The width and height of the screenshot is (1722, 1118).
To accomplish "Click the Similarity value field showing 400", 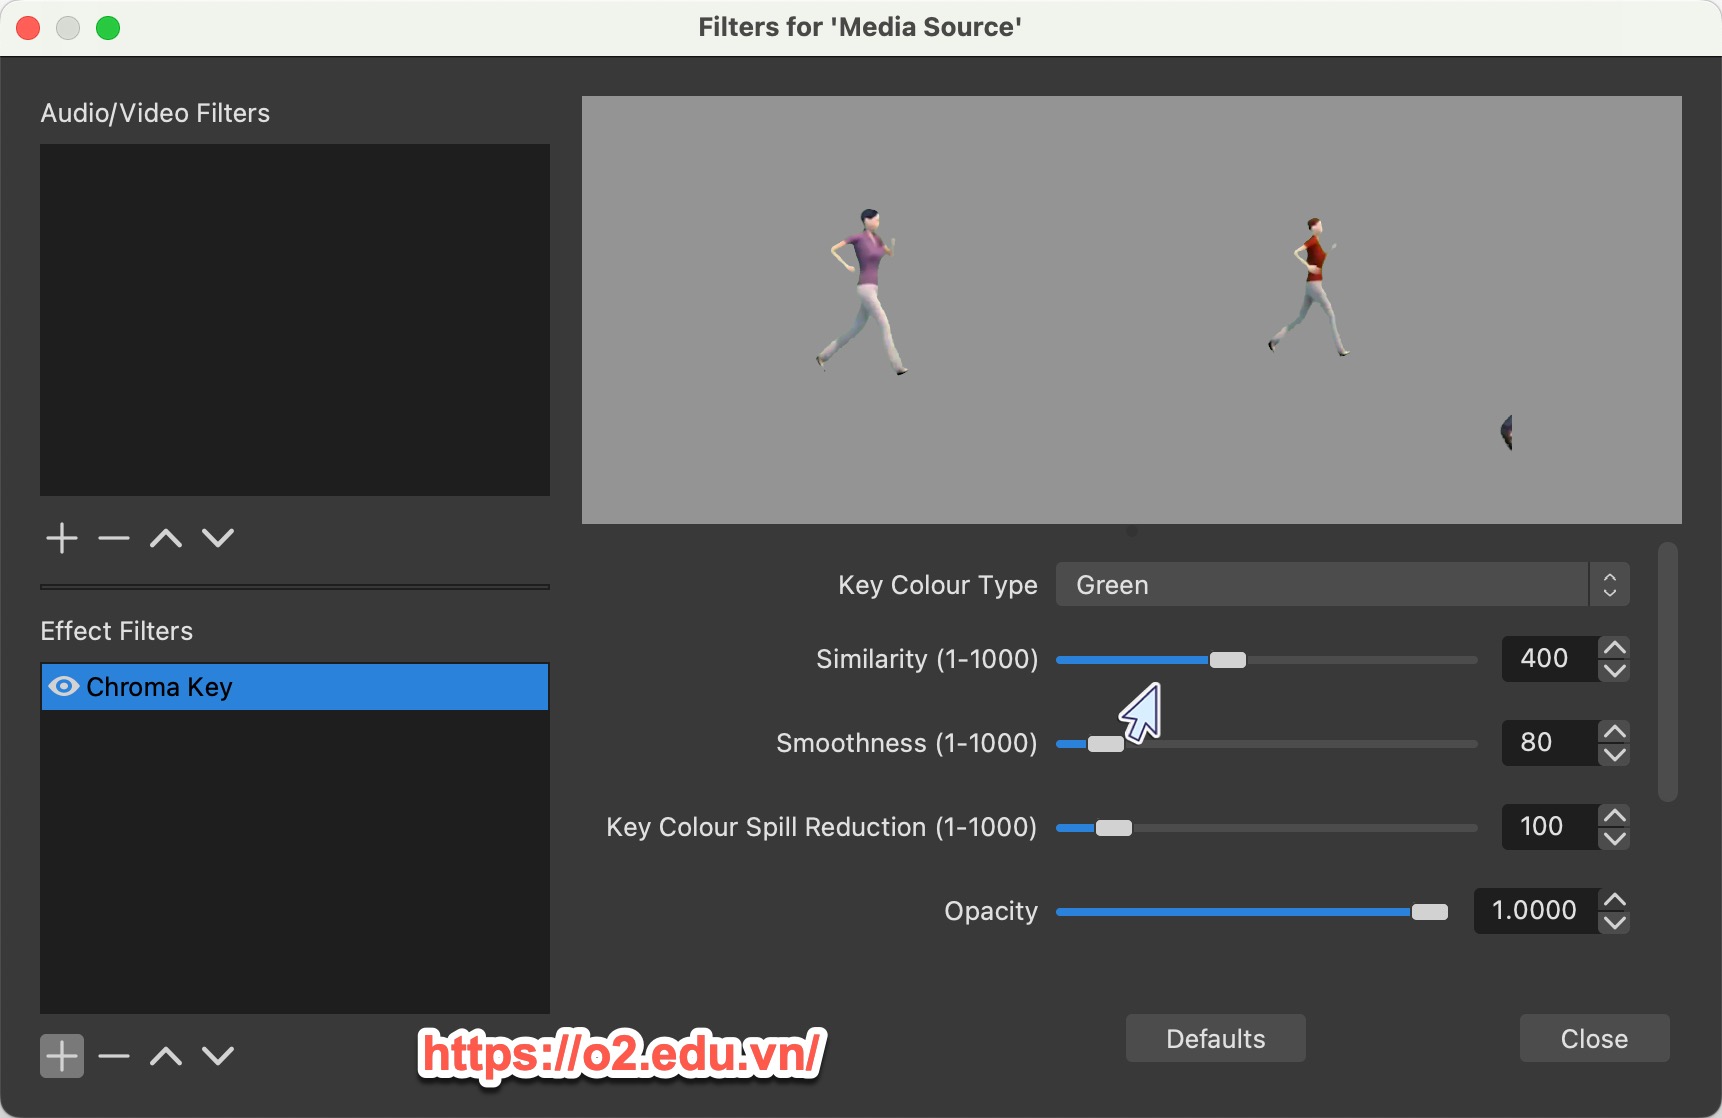I will click(1550, 659).
